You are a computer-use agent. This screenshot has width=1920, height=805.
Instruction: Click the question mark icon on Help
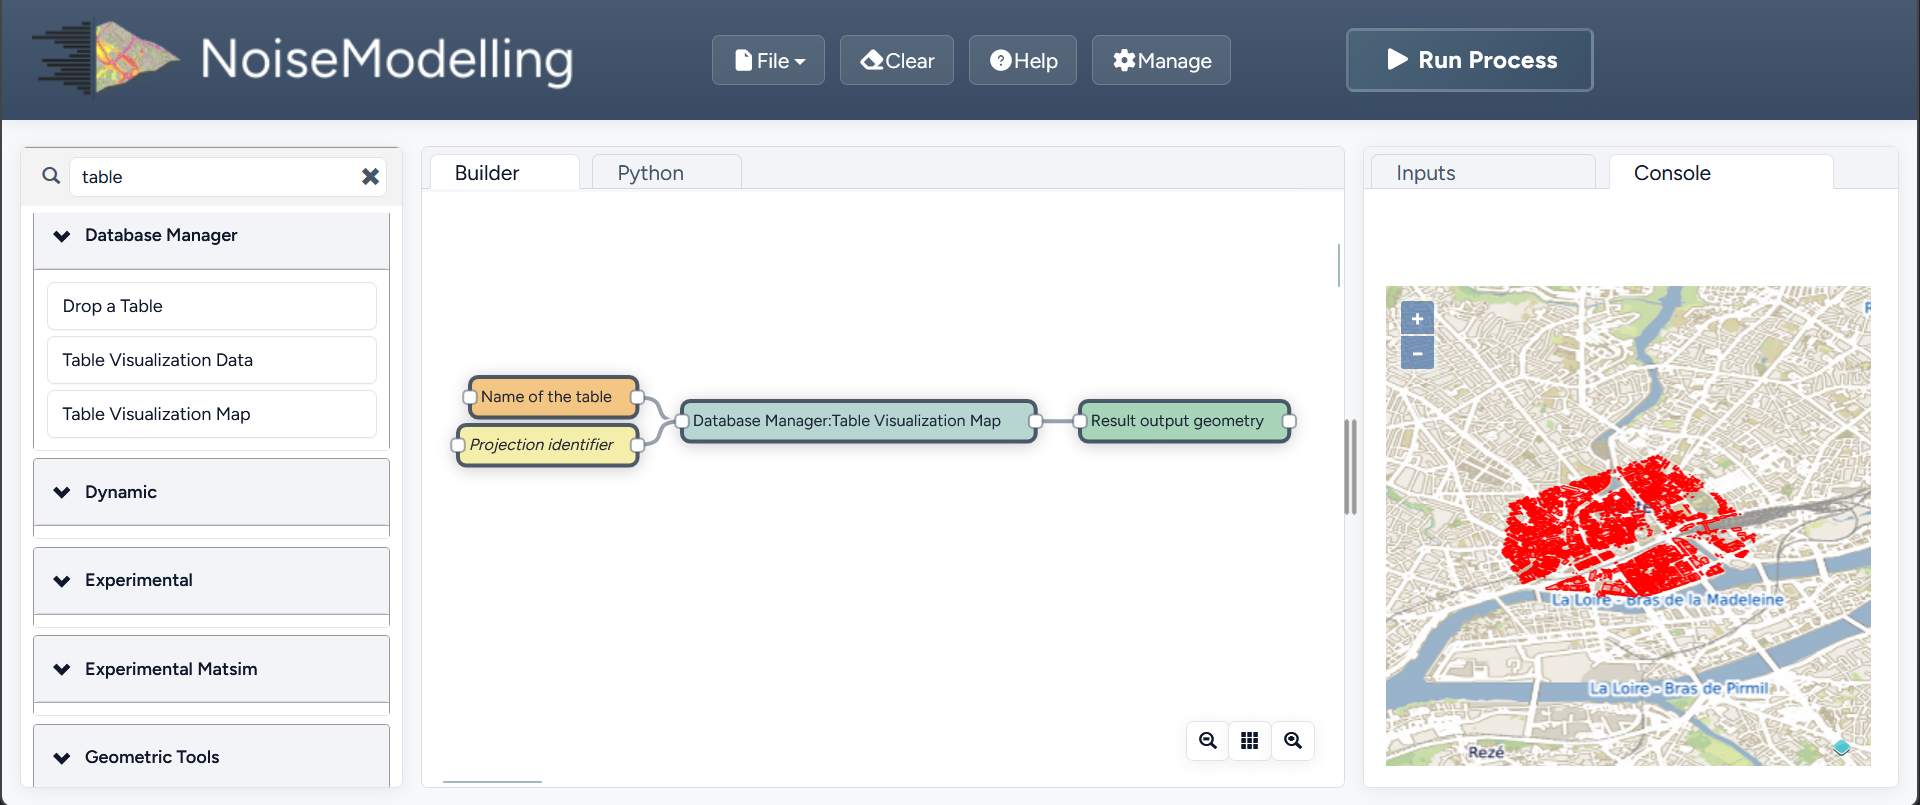click(x=1000, y=61)
